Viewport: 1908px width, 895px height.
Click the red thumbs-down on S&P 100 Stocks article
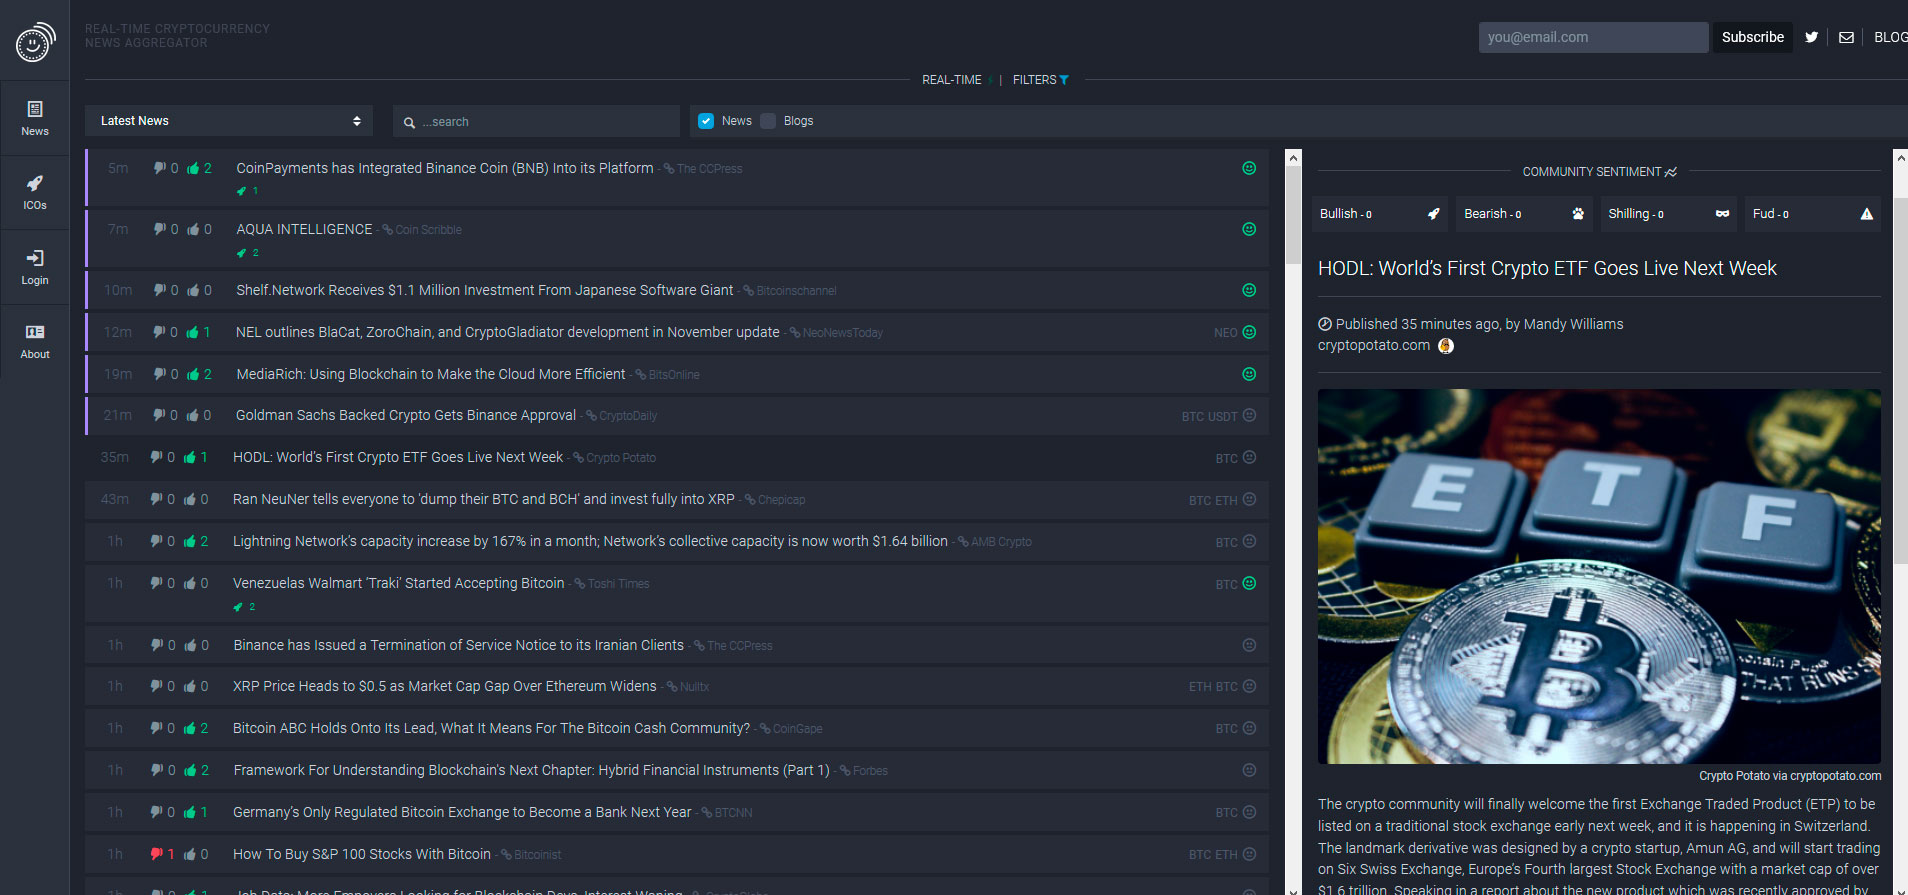tap(156, 854)
